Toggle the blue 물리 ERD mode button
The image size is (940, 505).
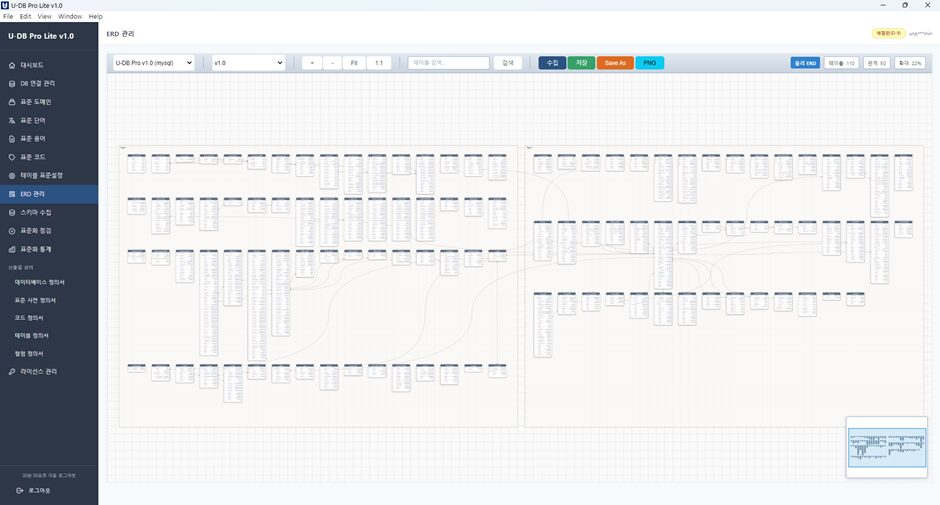(805, 63)
